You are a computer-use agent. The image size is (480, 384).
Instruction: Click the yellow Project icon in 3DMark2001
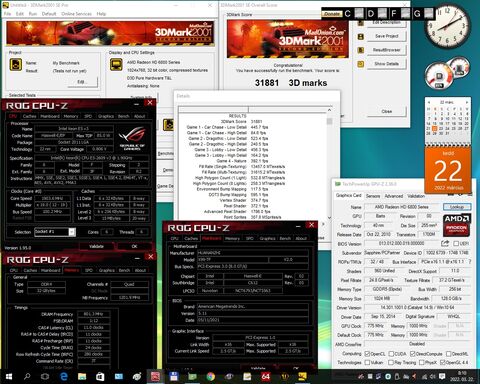(x=15, y=65)
